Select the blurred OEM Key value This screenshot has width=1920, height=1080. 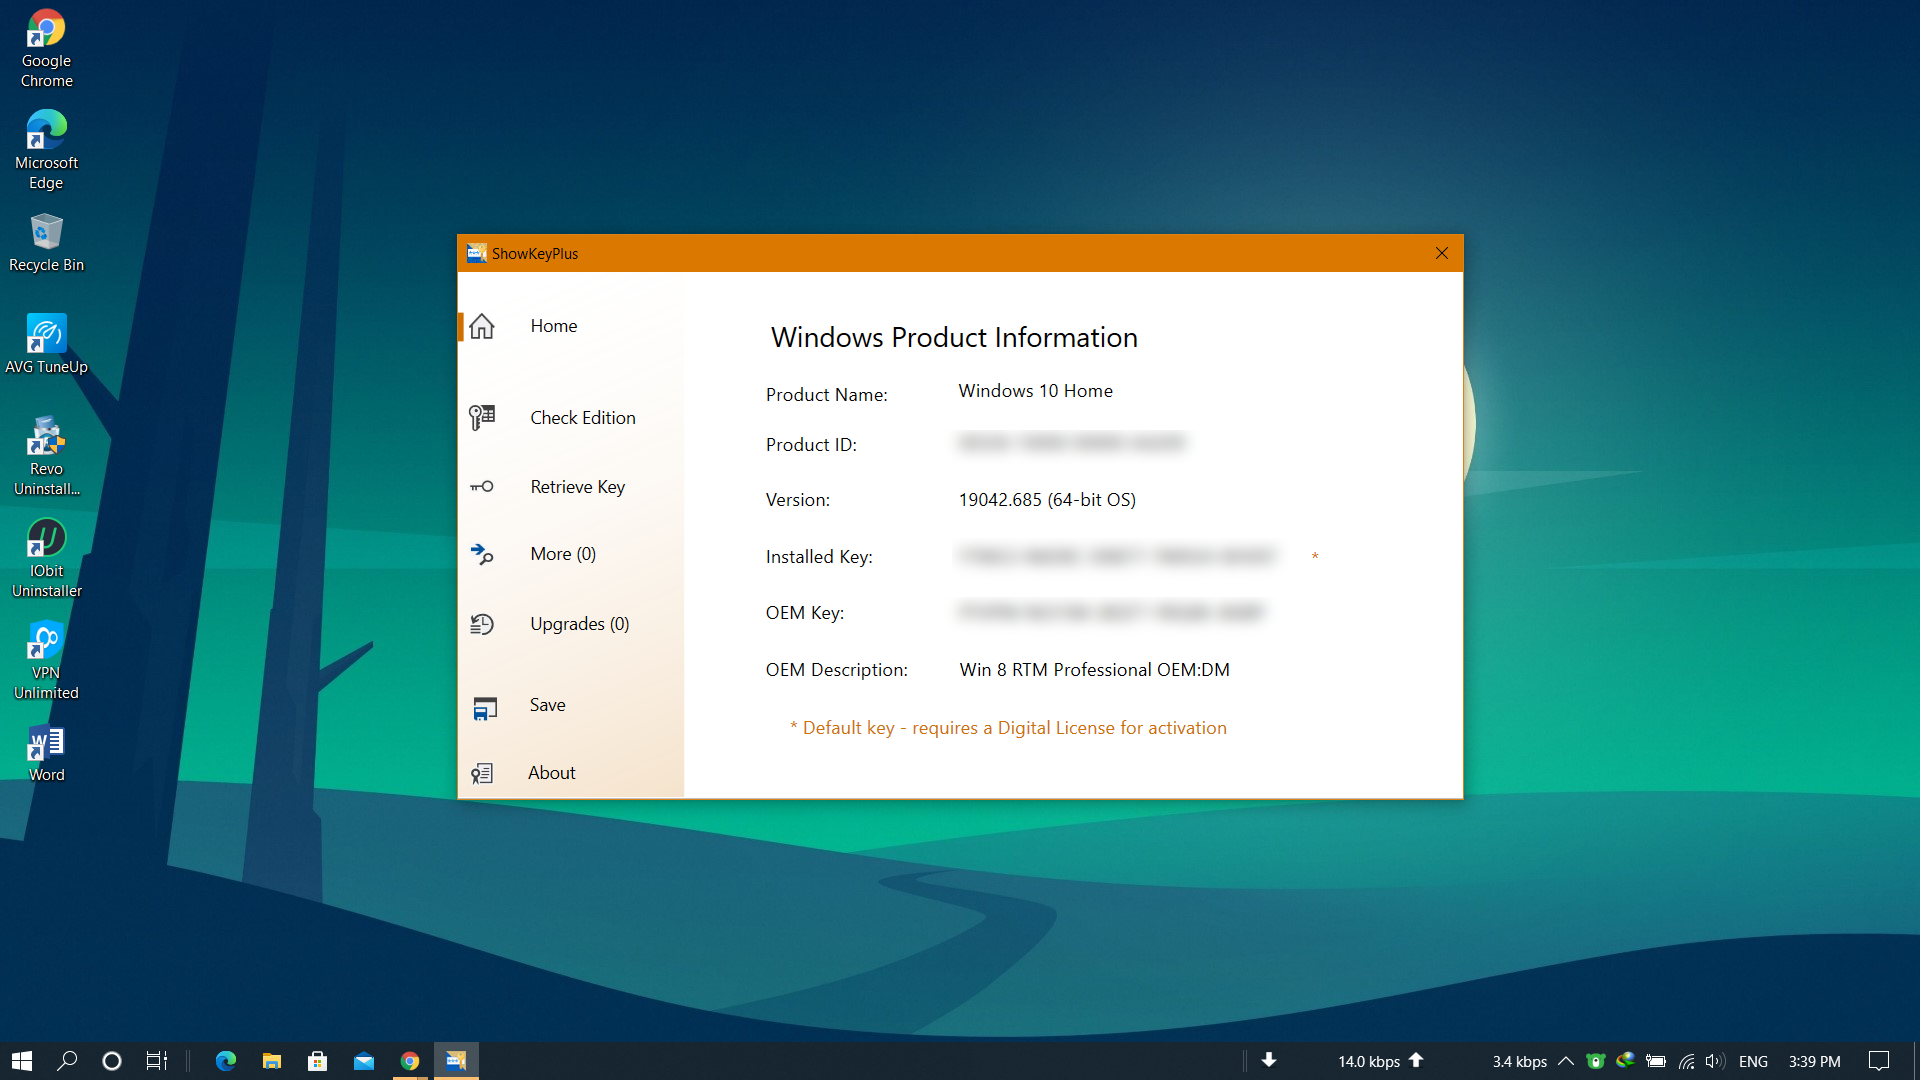(1111, 612)
